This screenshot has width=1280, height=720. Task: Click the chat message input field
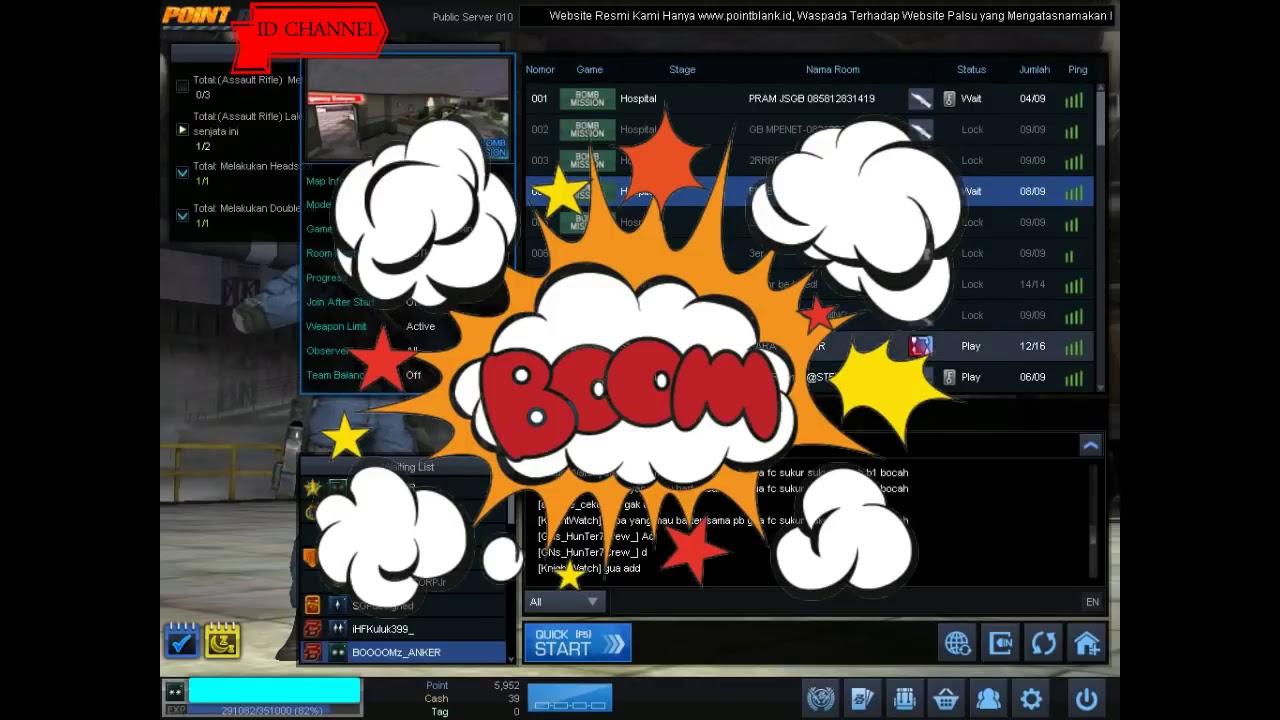tap(845, 602)
